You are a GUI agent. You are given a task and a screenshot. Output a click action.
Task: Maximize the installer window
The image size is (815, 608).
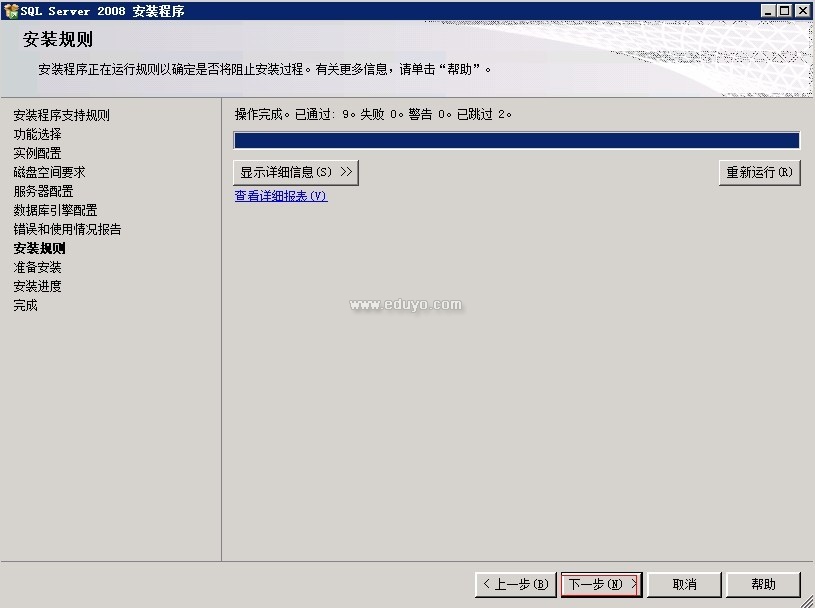click(784, 11)
